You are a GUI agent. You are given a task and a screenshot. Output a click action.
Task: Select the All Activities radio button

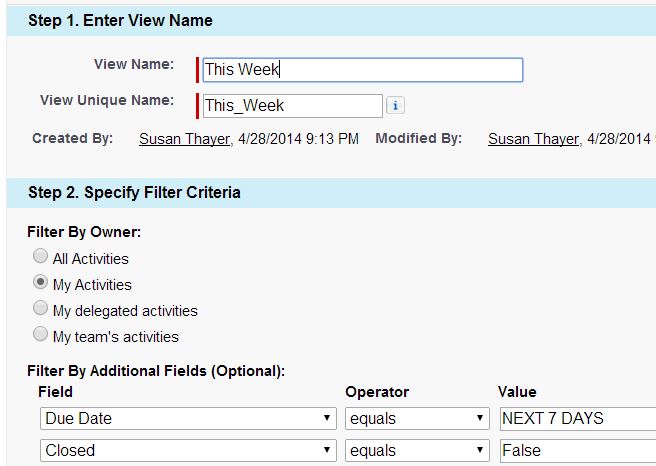point(41,258)
